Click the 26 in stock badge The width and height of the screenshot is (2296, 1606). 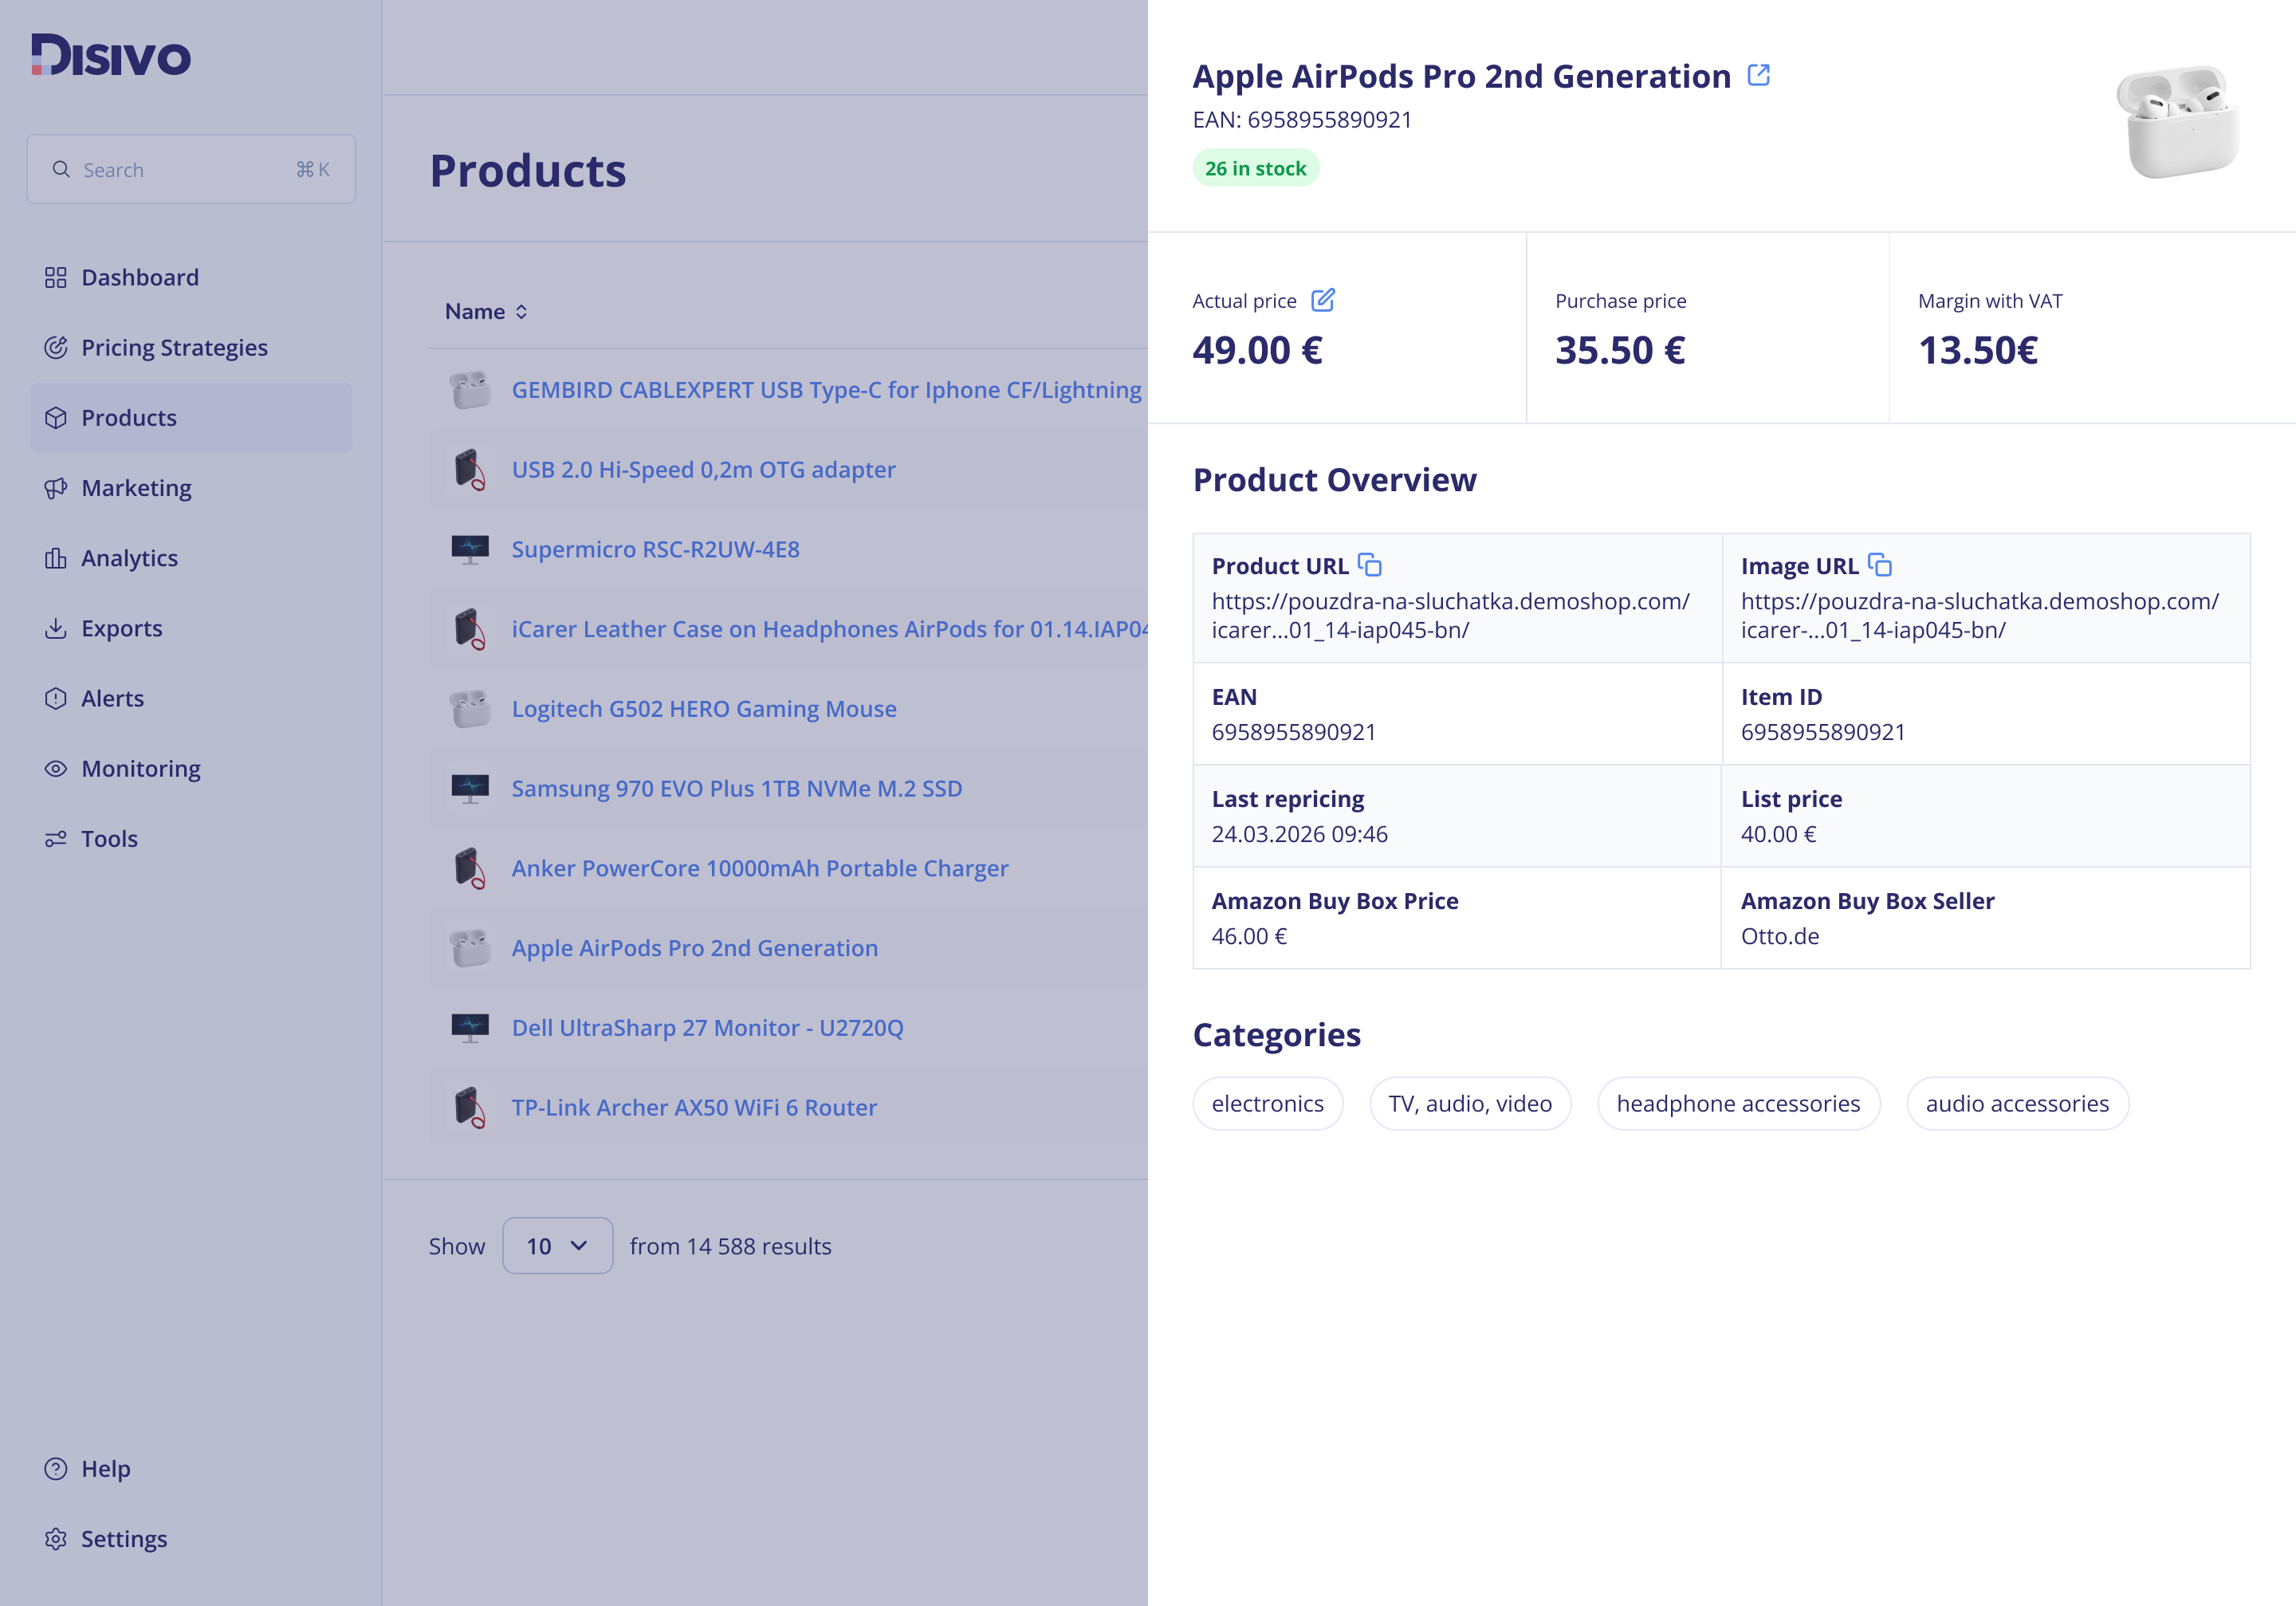[x=1256, y=168]
